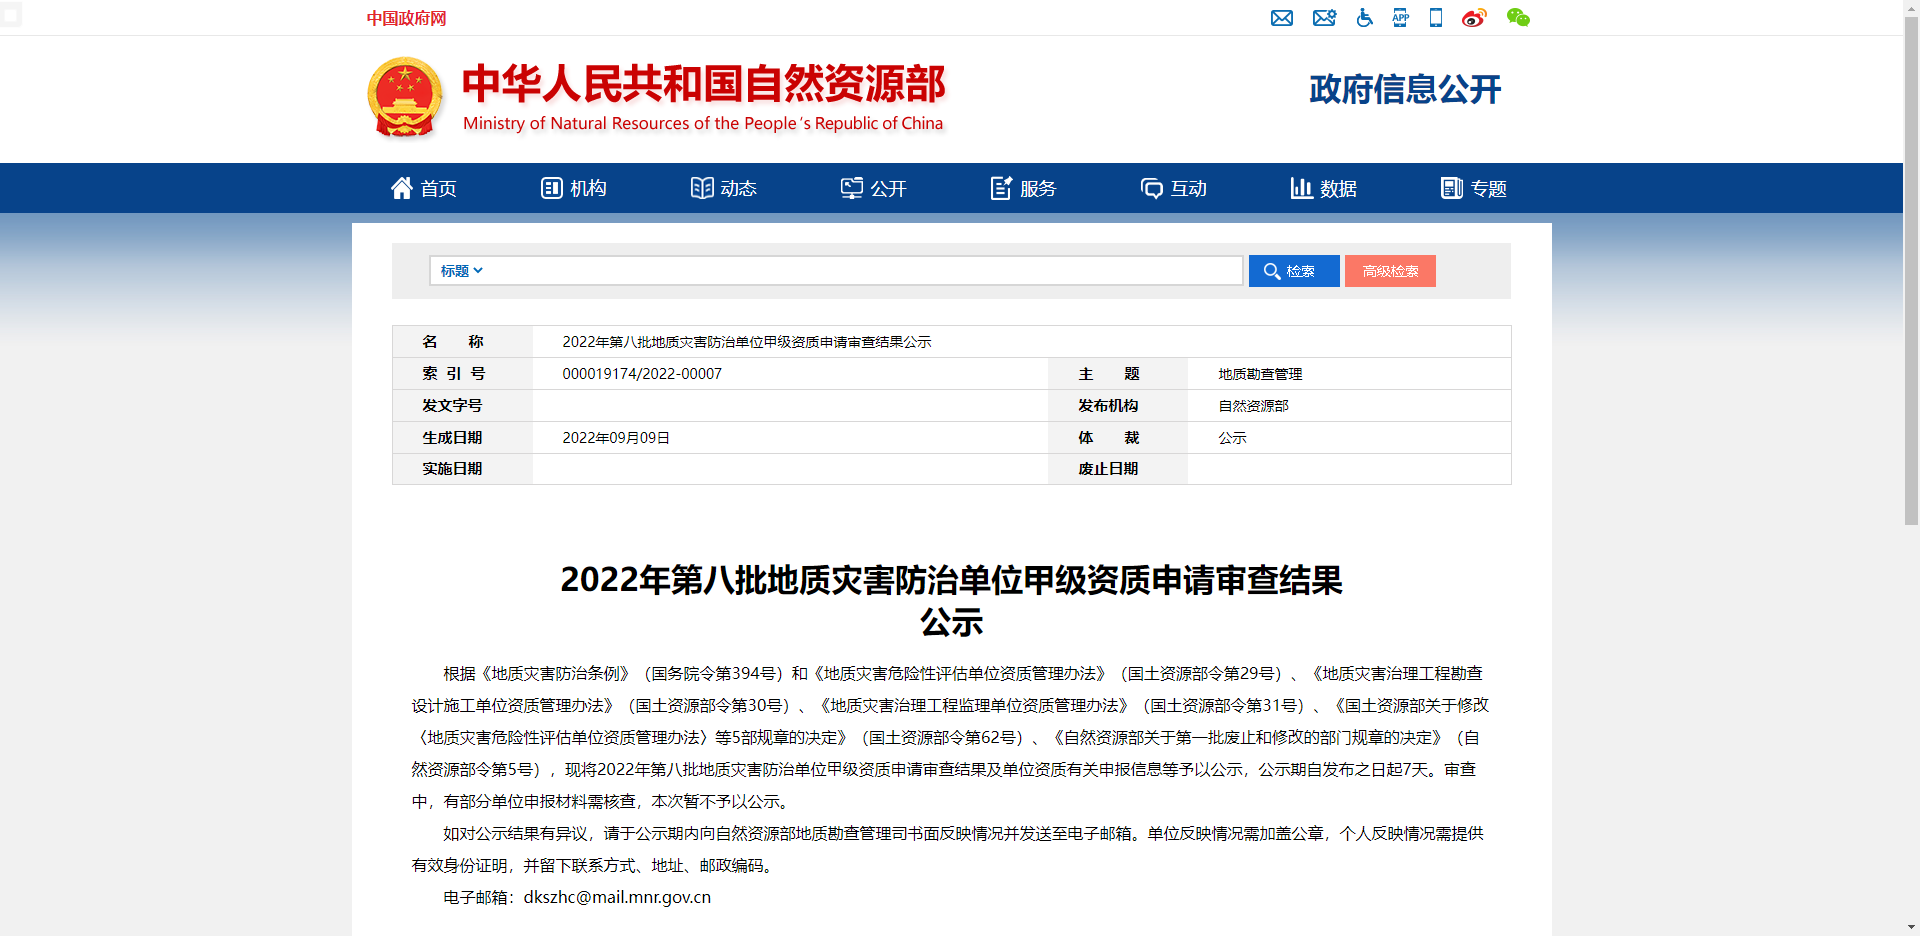Open the WeChat icon

1517,18
